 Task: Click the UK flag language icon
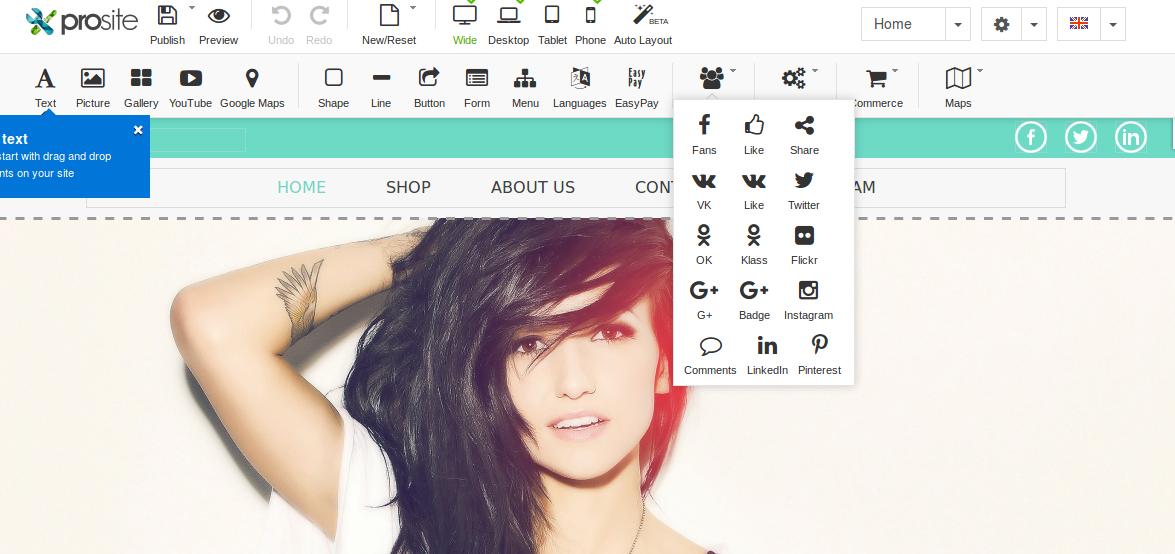1079,23
